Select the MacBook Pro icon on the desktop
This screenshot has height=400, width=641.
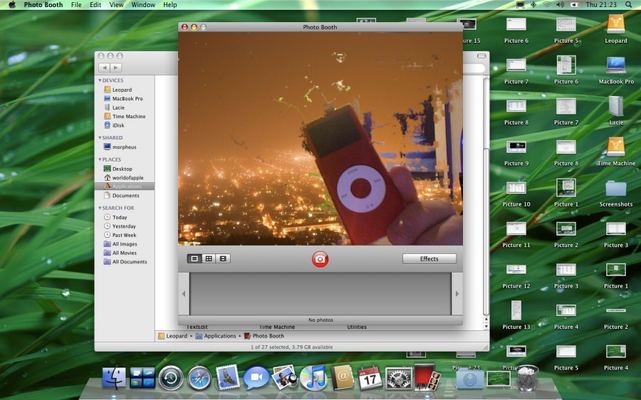point(616,70)
